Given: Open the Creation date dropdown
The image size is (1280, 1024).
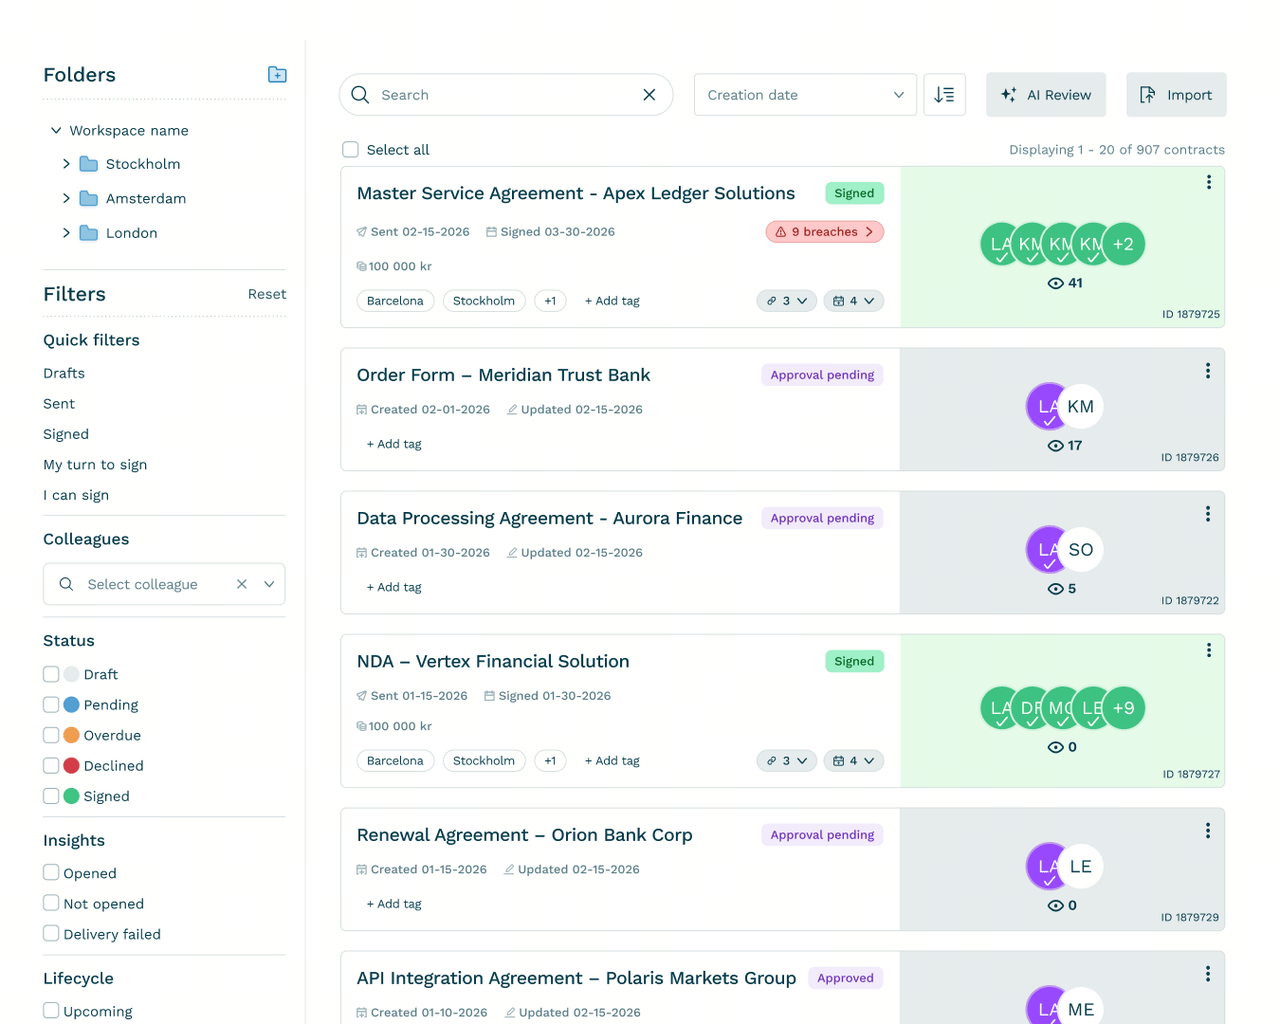Looking at the screenshot, I should 805,95.
